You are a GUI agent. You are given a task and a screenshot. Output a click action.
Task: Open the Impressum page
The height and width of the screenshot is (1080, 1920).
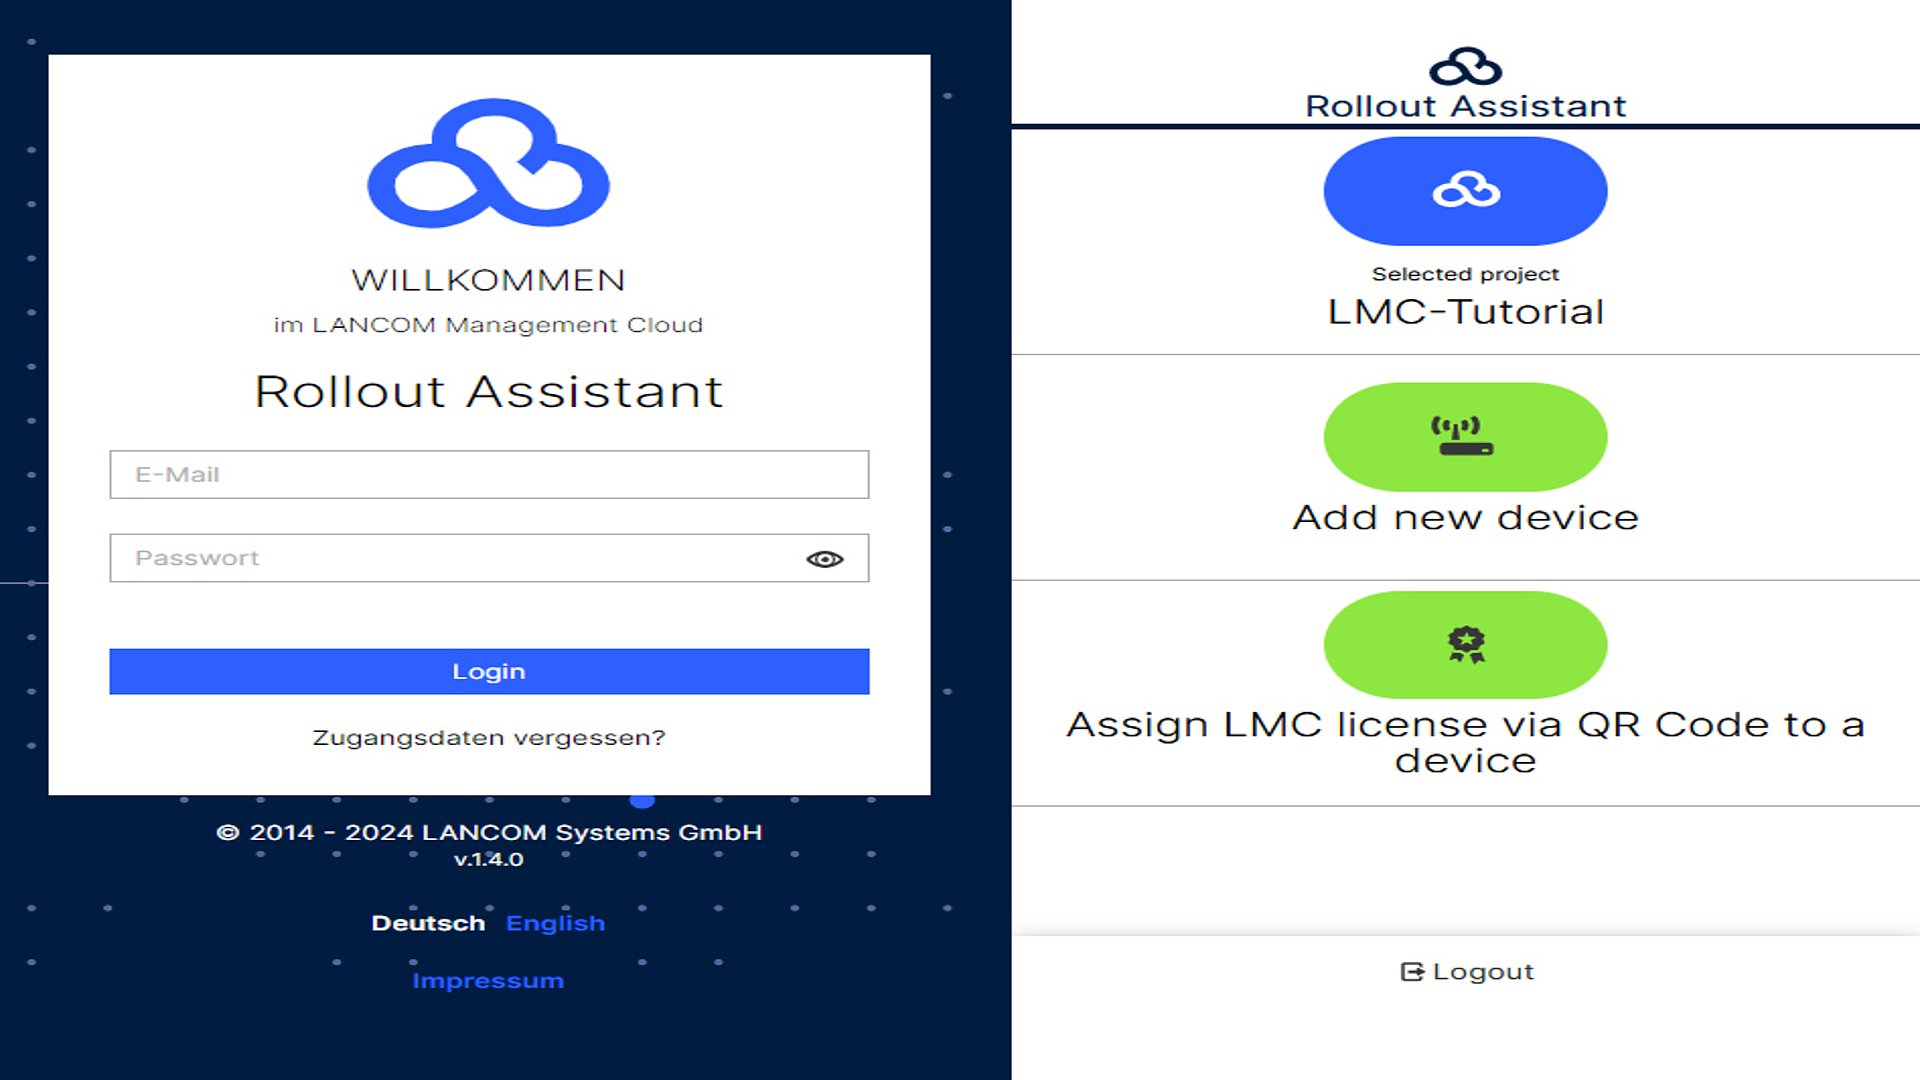pos(489,980)
